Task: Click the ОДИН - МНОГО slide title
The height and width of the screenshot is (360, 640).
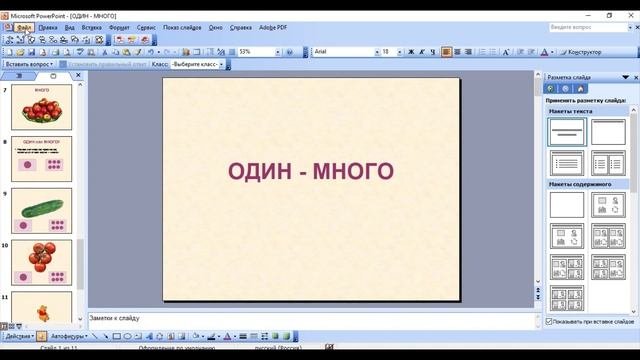Action: click(311, 171)
